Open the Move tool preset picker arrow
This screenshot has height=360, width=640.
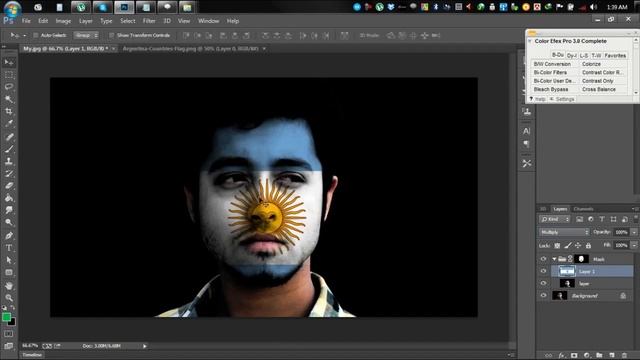pyautogui.click(x=24, y=36)
